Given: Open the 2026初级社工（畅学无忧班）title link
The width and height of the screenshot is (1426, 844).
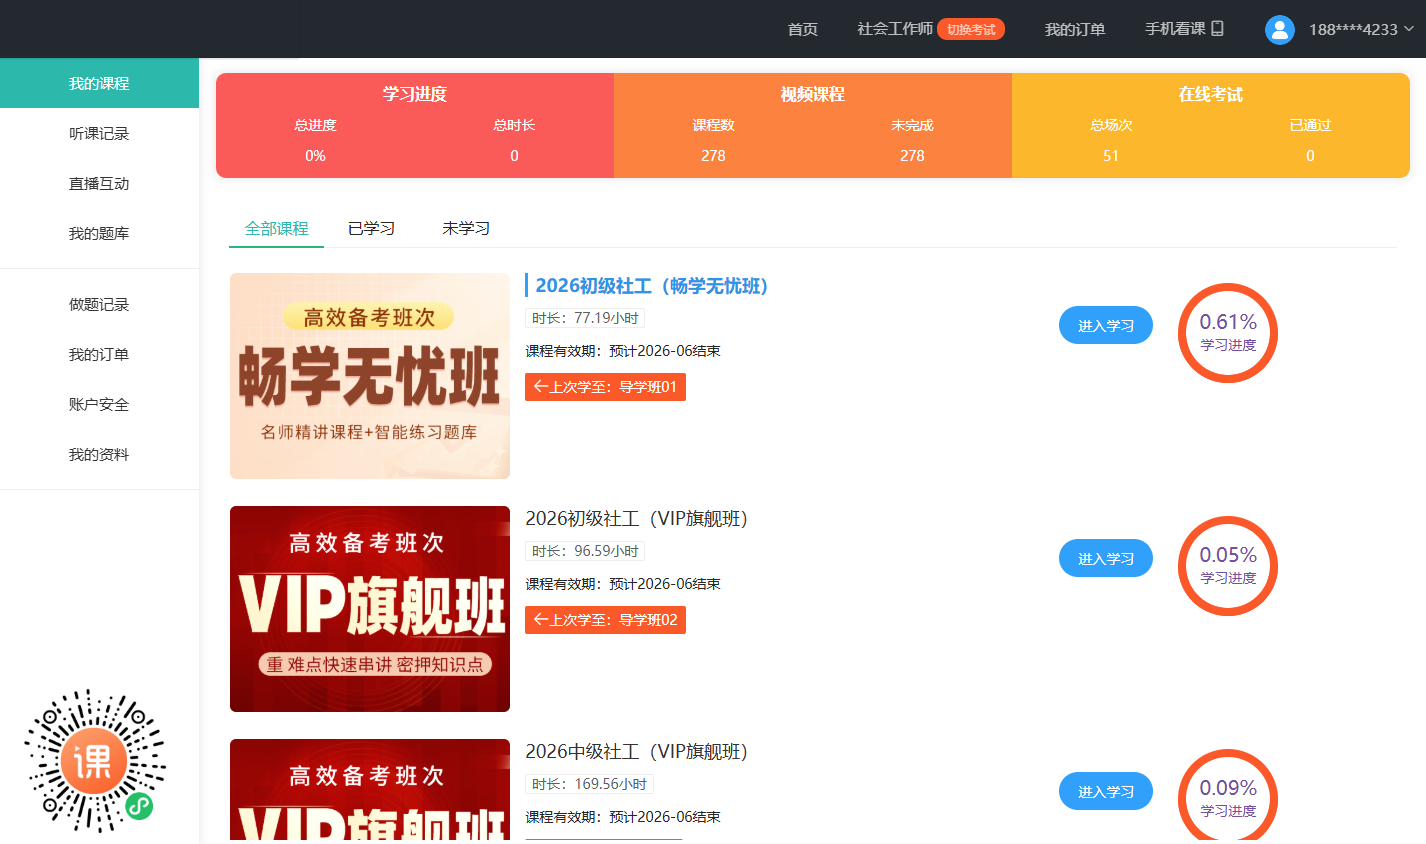Looking at the screenshot, I should coord(651,286).
